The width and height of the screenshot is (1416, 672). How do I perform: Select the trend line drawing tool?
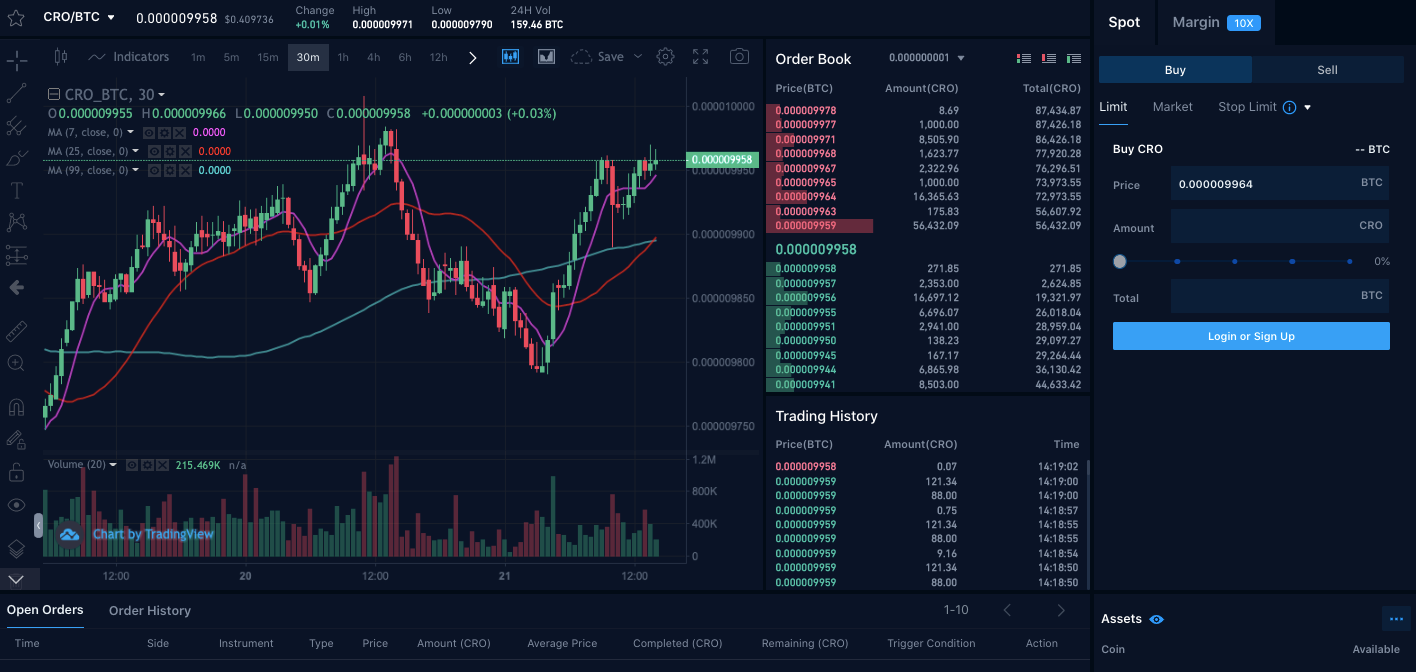[16, 93]
